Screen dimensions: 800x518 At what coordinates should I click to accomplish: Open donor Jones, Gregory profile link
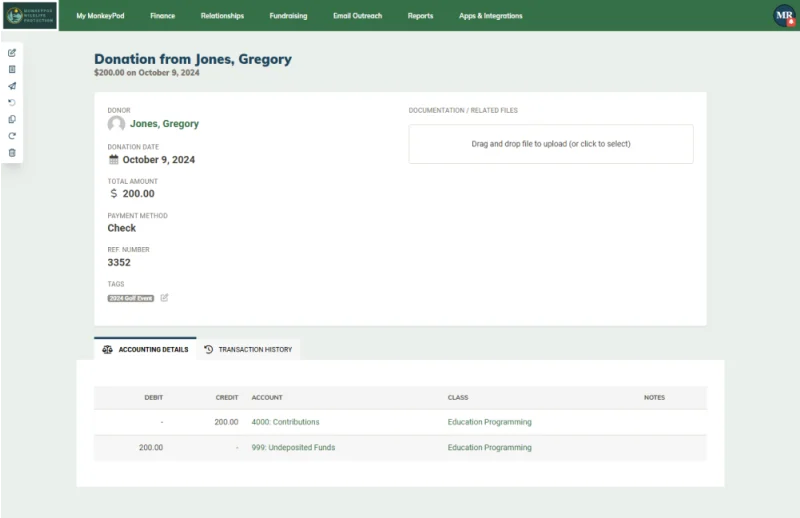coord(164,124)
